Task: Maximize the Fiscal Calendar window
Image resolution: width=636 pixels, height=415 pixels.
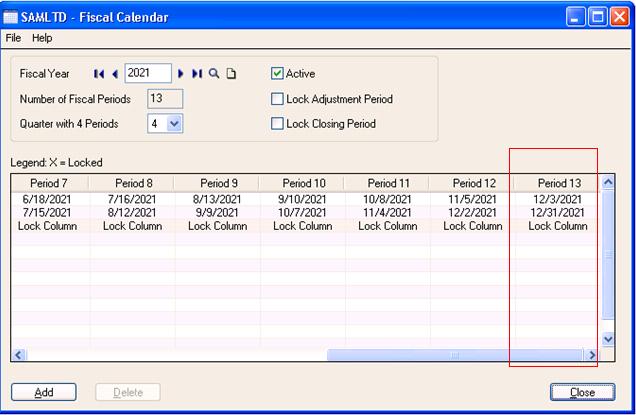Action: tap(597, 17)
